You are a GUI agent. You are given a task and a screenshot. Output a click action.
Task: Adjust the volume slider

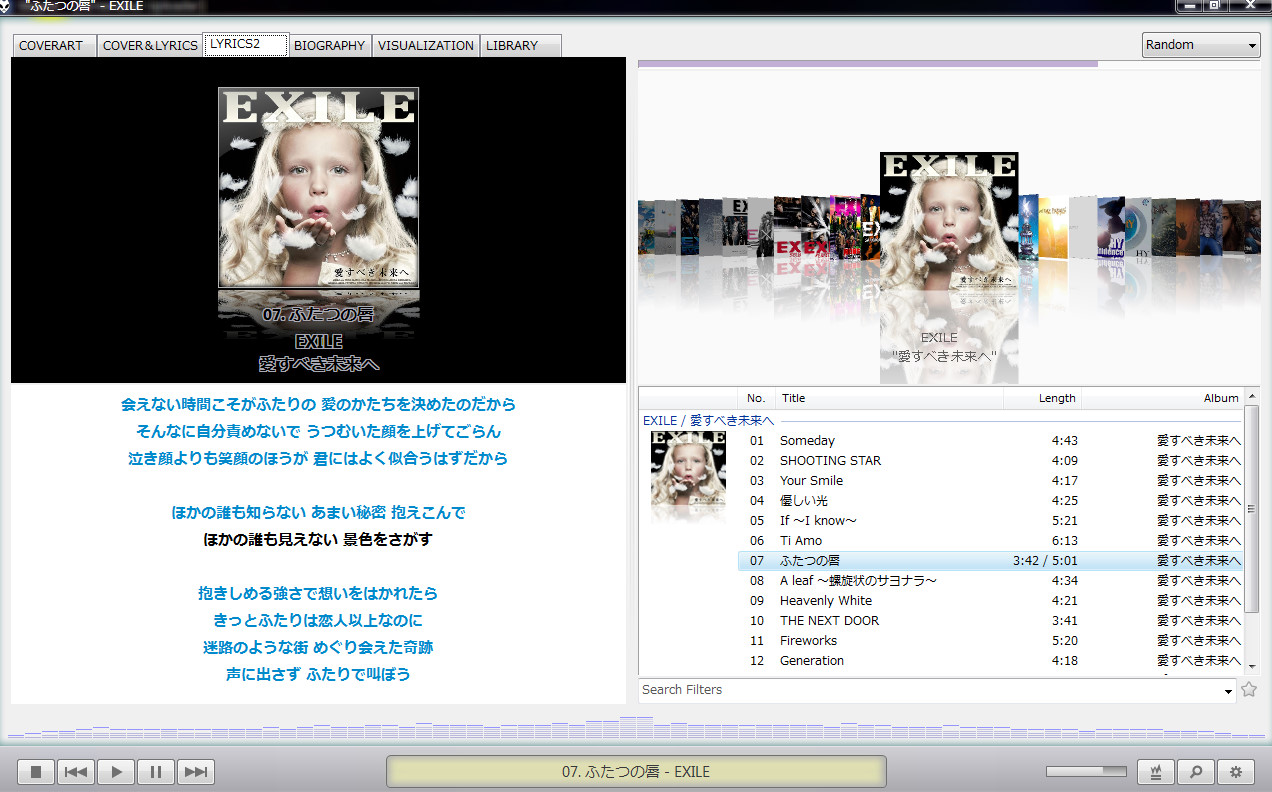tap(1086, 771)
